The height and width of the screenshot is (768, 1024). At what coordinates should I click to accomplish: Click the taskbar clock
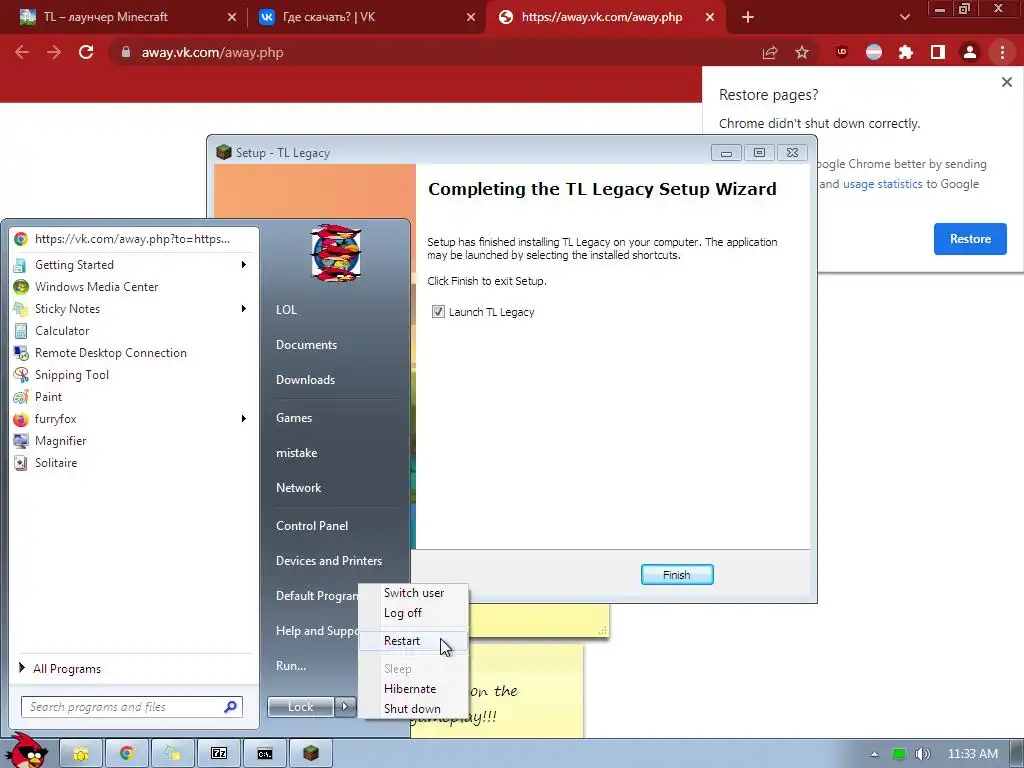972,754
